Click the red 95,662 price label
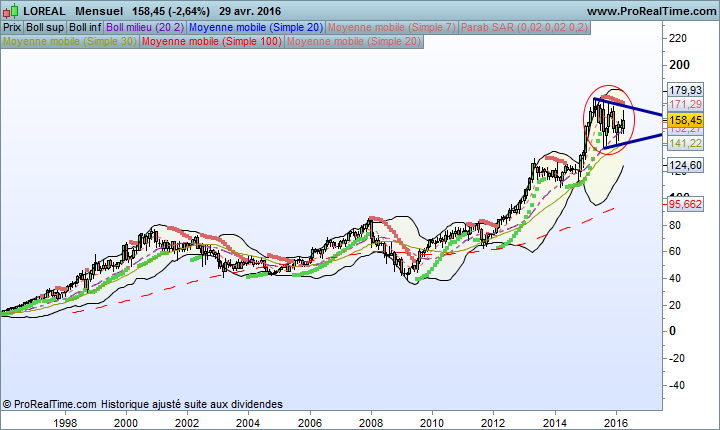The height and width of the screenshot is (430, 720). (685, 204)
